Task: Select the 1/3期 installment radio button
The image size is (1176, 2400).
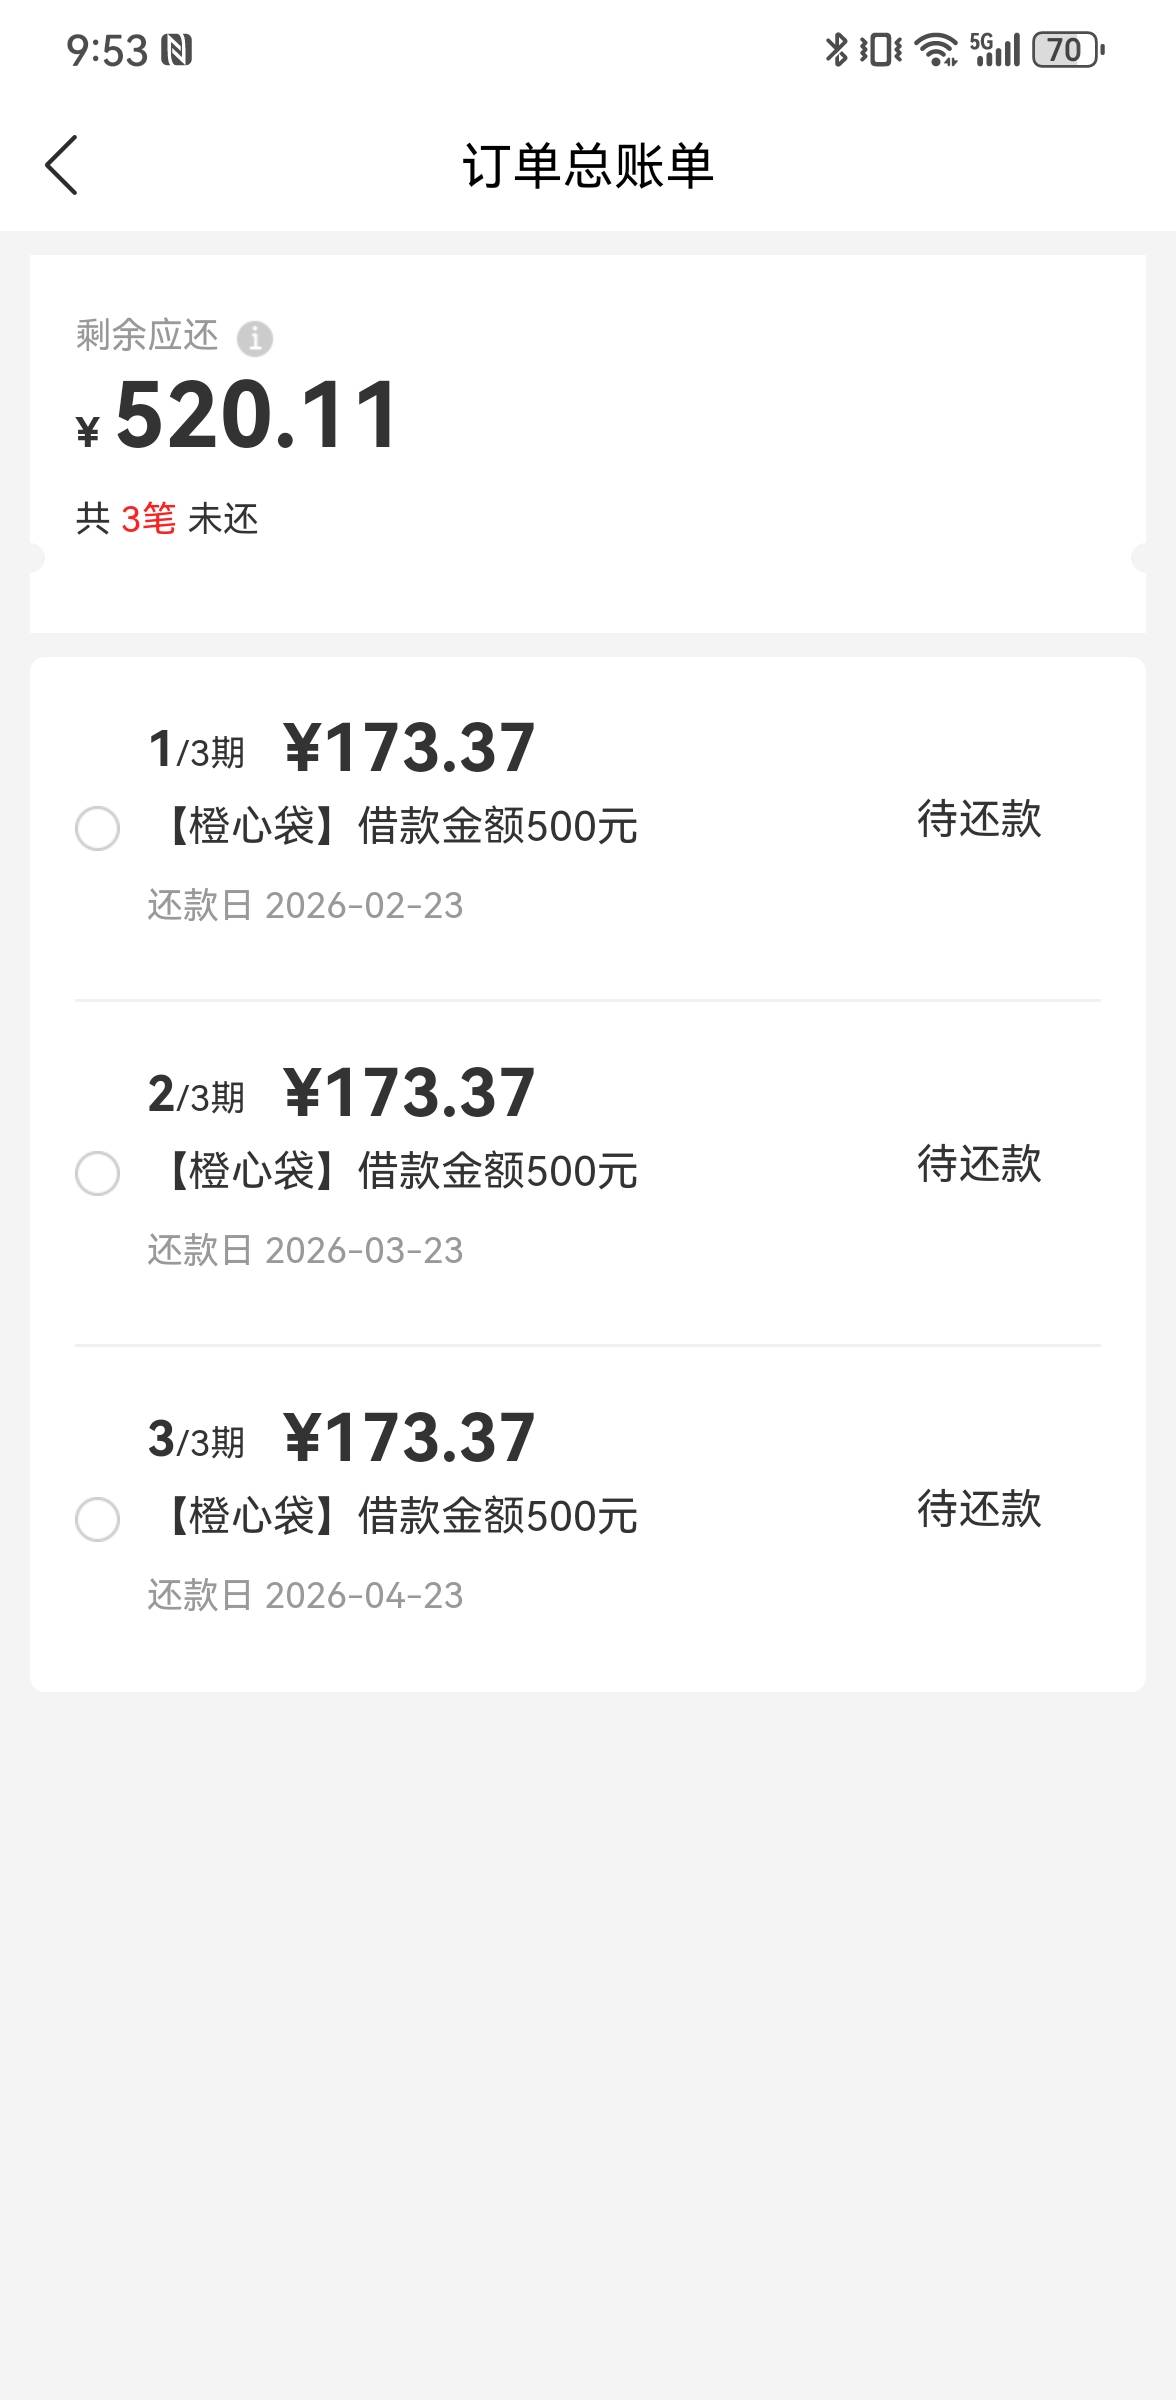Action: pos(97,828)
